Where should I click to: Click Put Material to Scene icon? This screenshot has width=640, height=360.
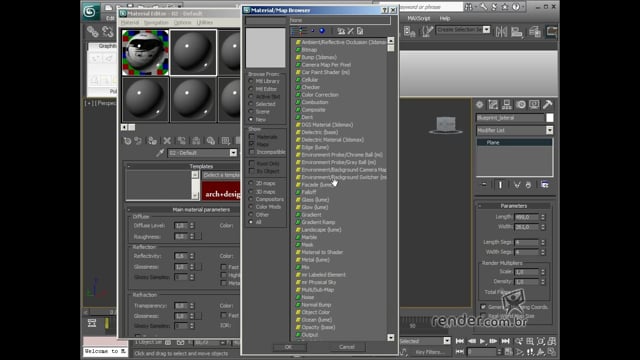pos(138,141)
